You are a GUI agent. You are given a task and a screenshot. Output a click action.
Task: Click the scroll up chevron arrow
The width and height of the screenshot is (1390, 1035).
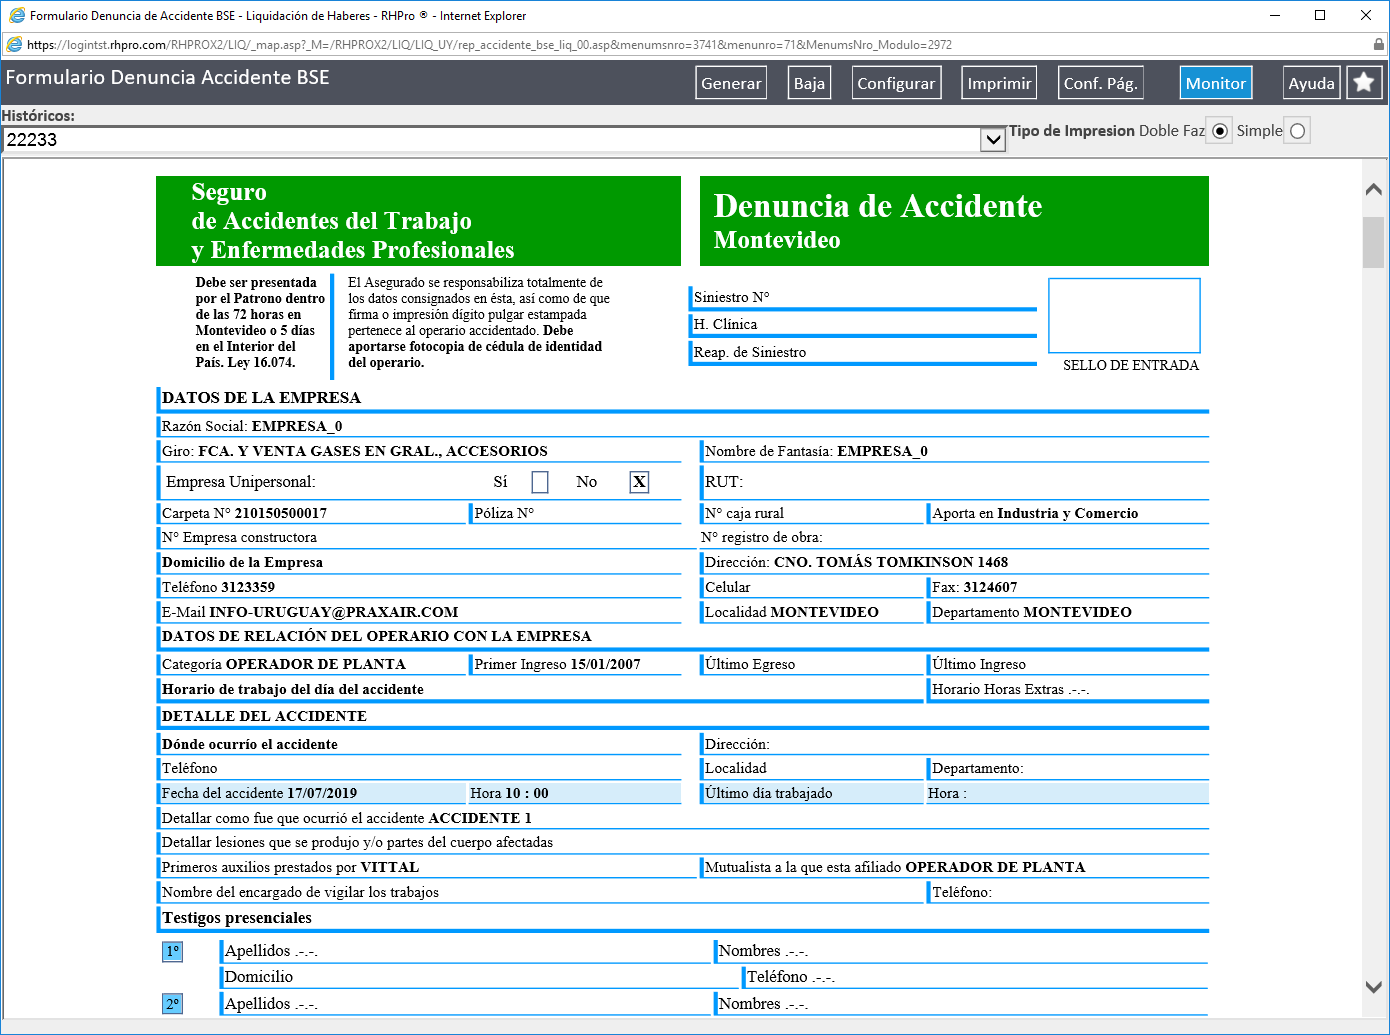click(1373, 189)
